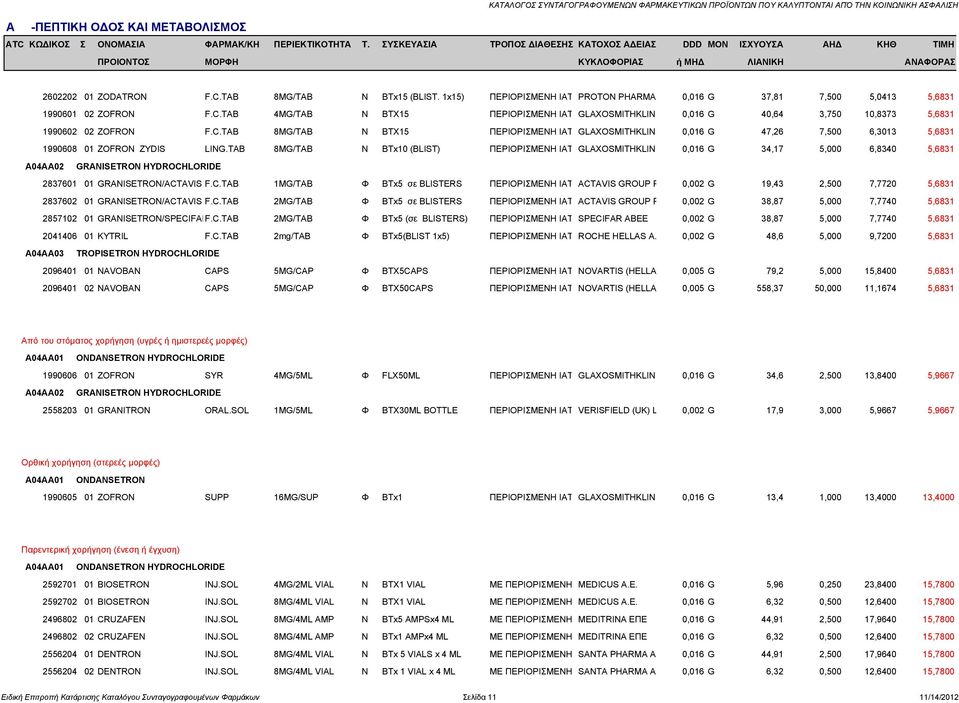Click the ΚΑΤΟΧΟΣ ΑΔΕΙΑΣ ΚΥΚΛΟΦΟΡΙΑΣ header

tap(616, 53)
